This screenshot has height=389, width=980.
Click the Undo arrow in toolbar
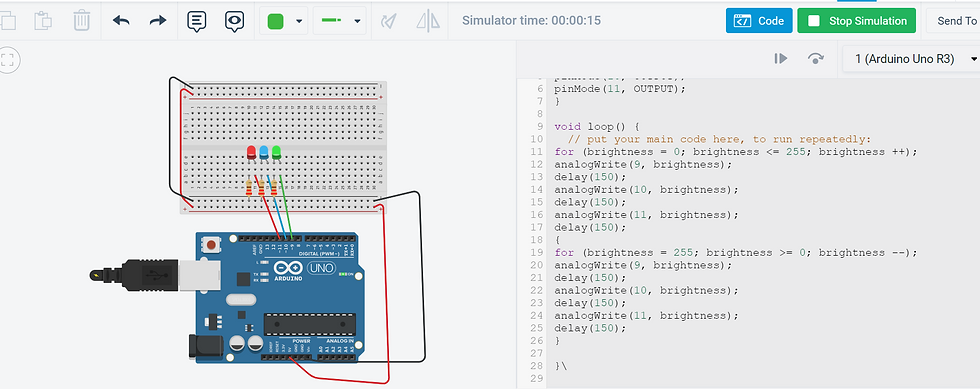(x=121, y=21)
